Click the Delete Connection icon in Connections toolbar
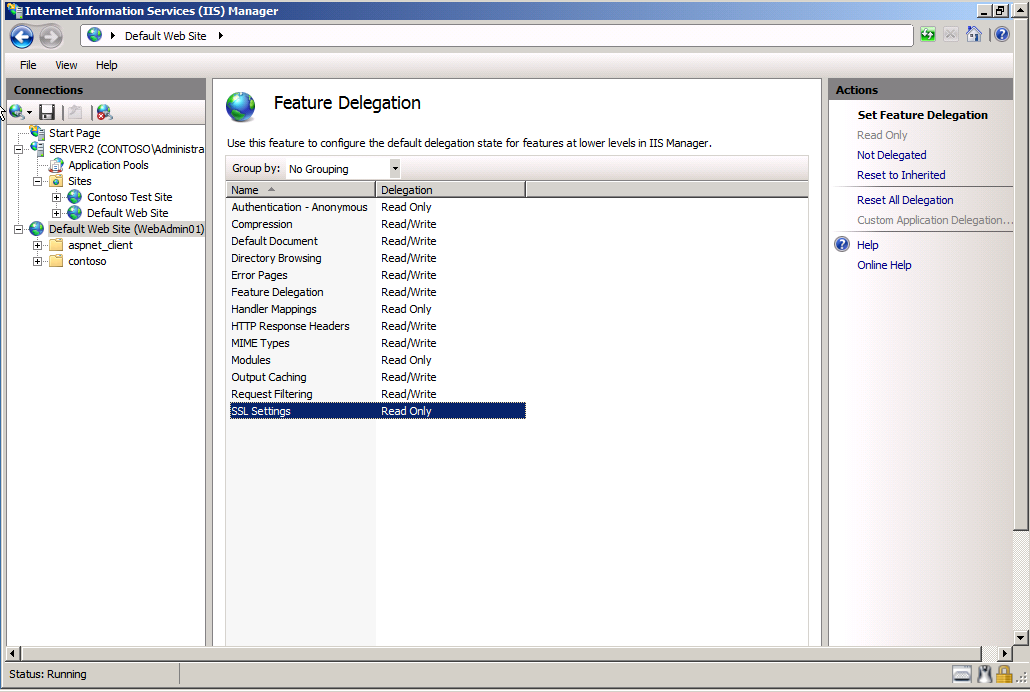This screenshot has width=1030, height=692. (104, 112)
